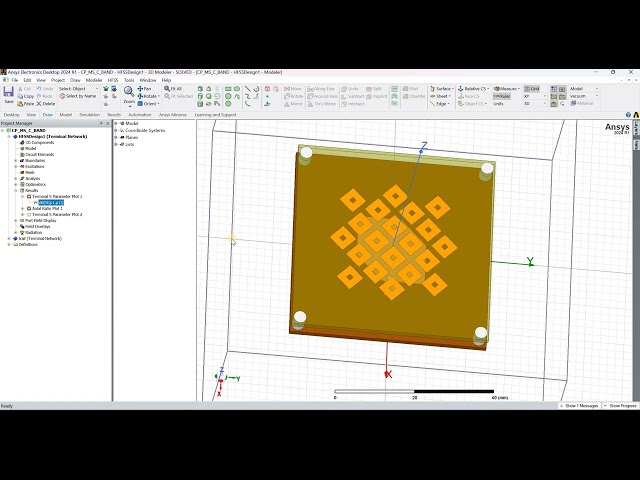Expand the Radiation tree node
The width and height of the screenshot is (640, 480).
(x=16, y=233)
